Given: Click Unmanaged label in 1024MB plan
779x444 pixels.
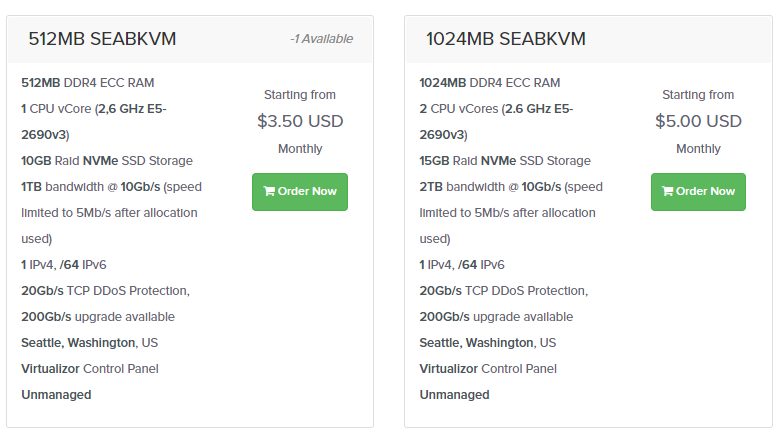Looking at the screenshot, I should (455, 395).
